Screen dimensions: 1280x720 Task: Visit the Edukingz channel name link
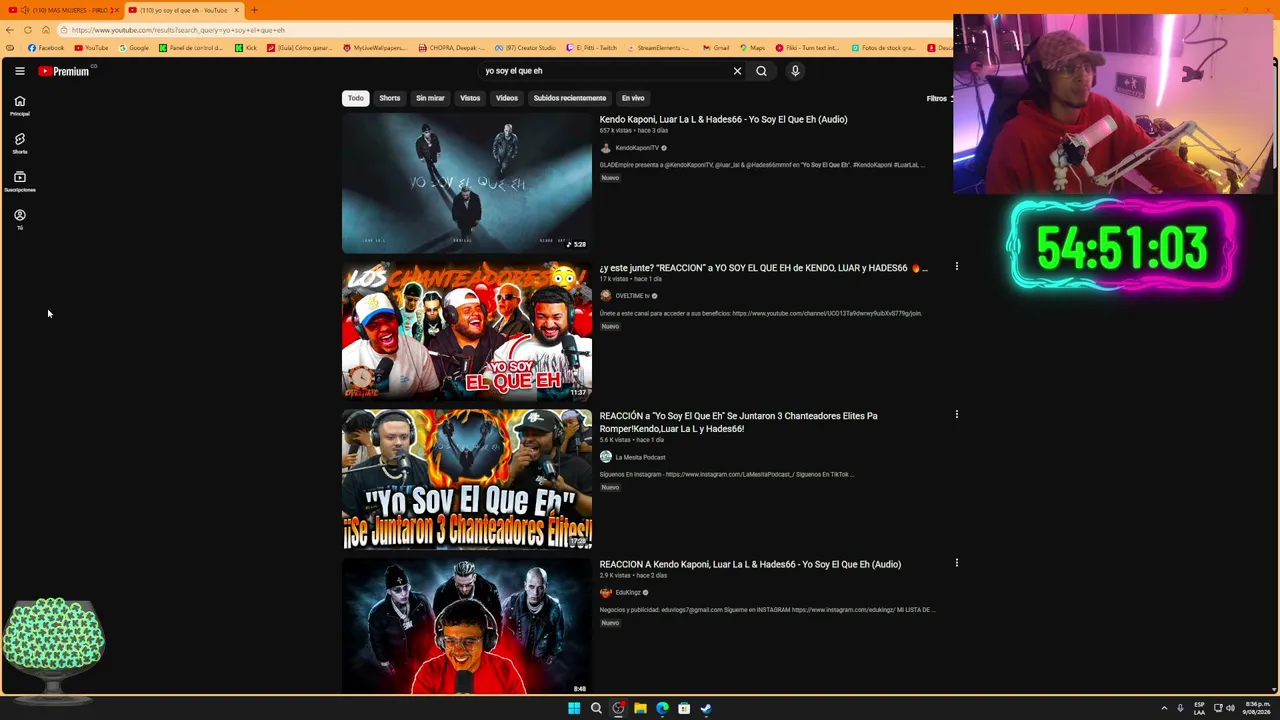[628, 592]
